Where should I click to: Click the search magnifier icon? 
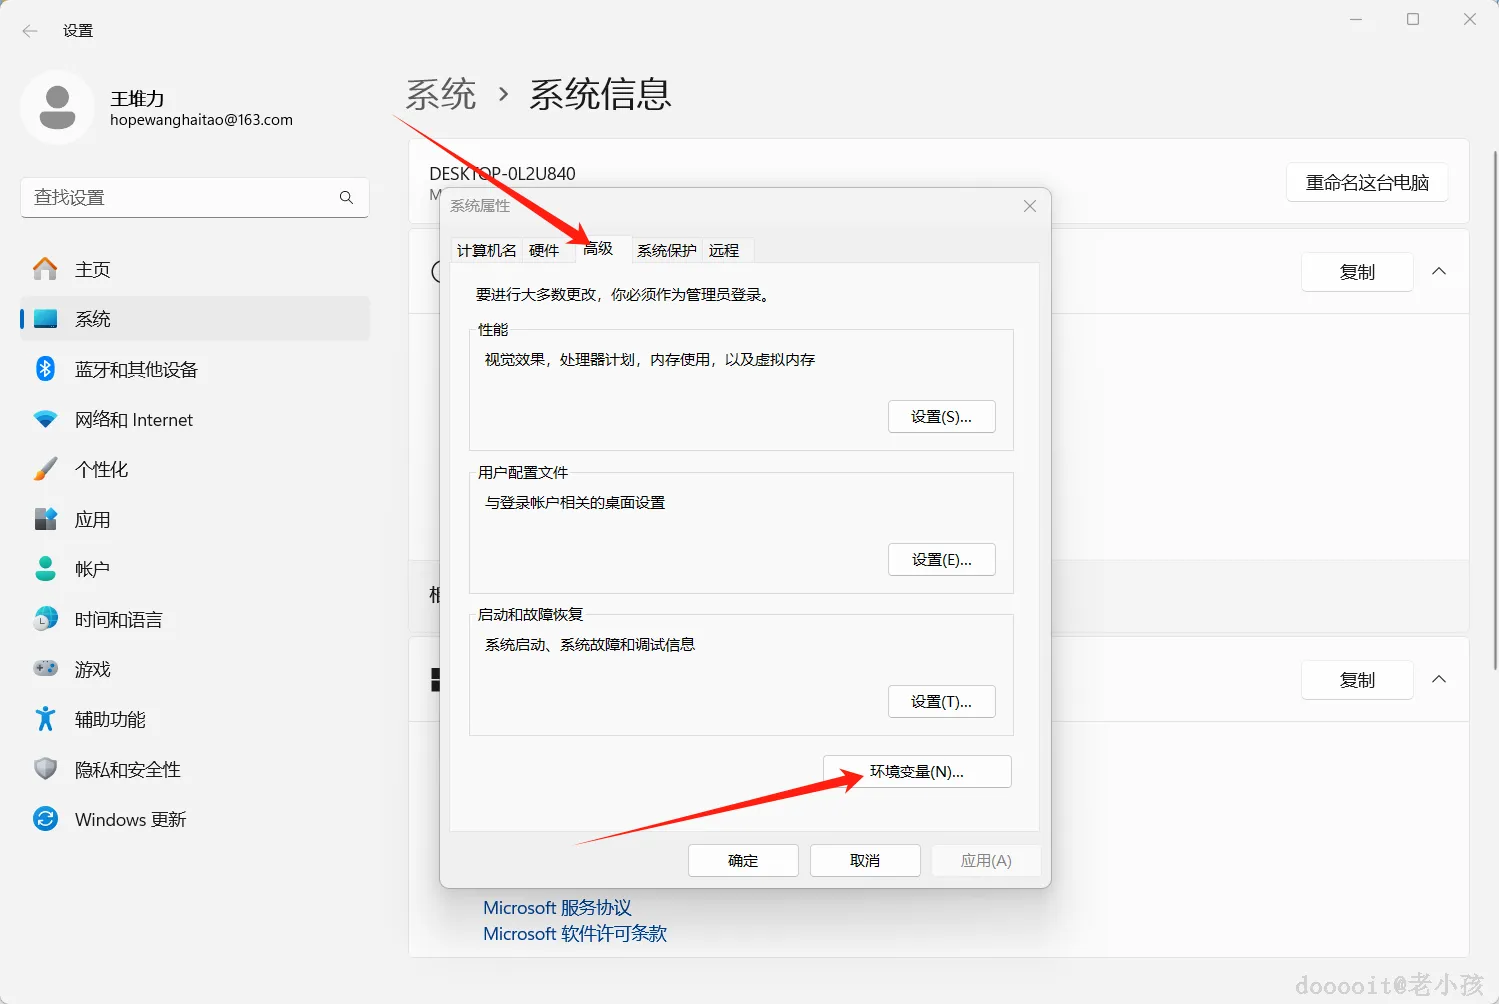(346, 197)
